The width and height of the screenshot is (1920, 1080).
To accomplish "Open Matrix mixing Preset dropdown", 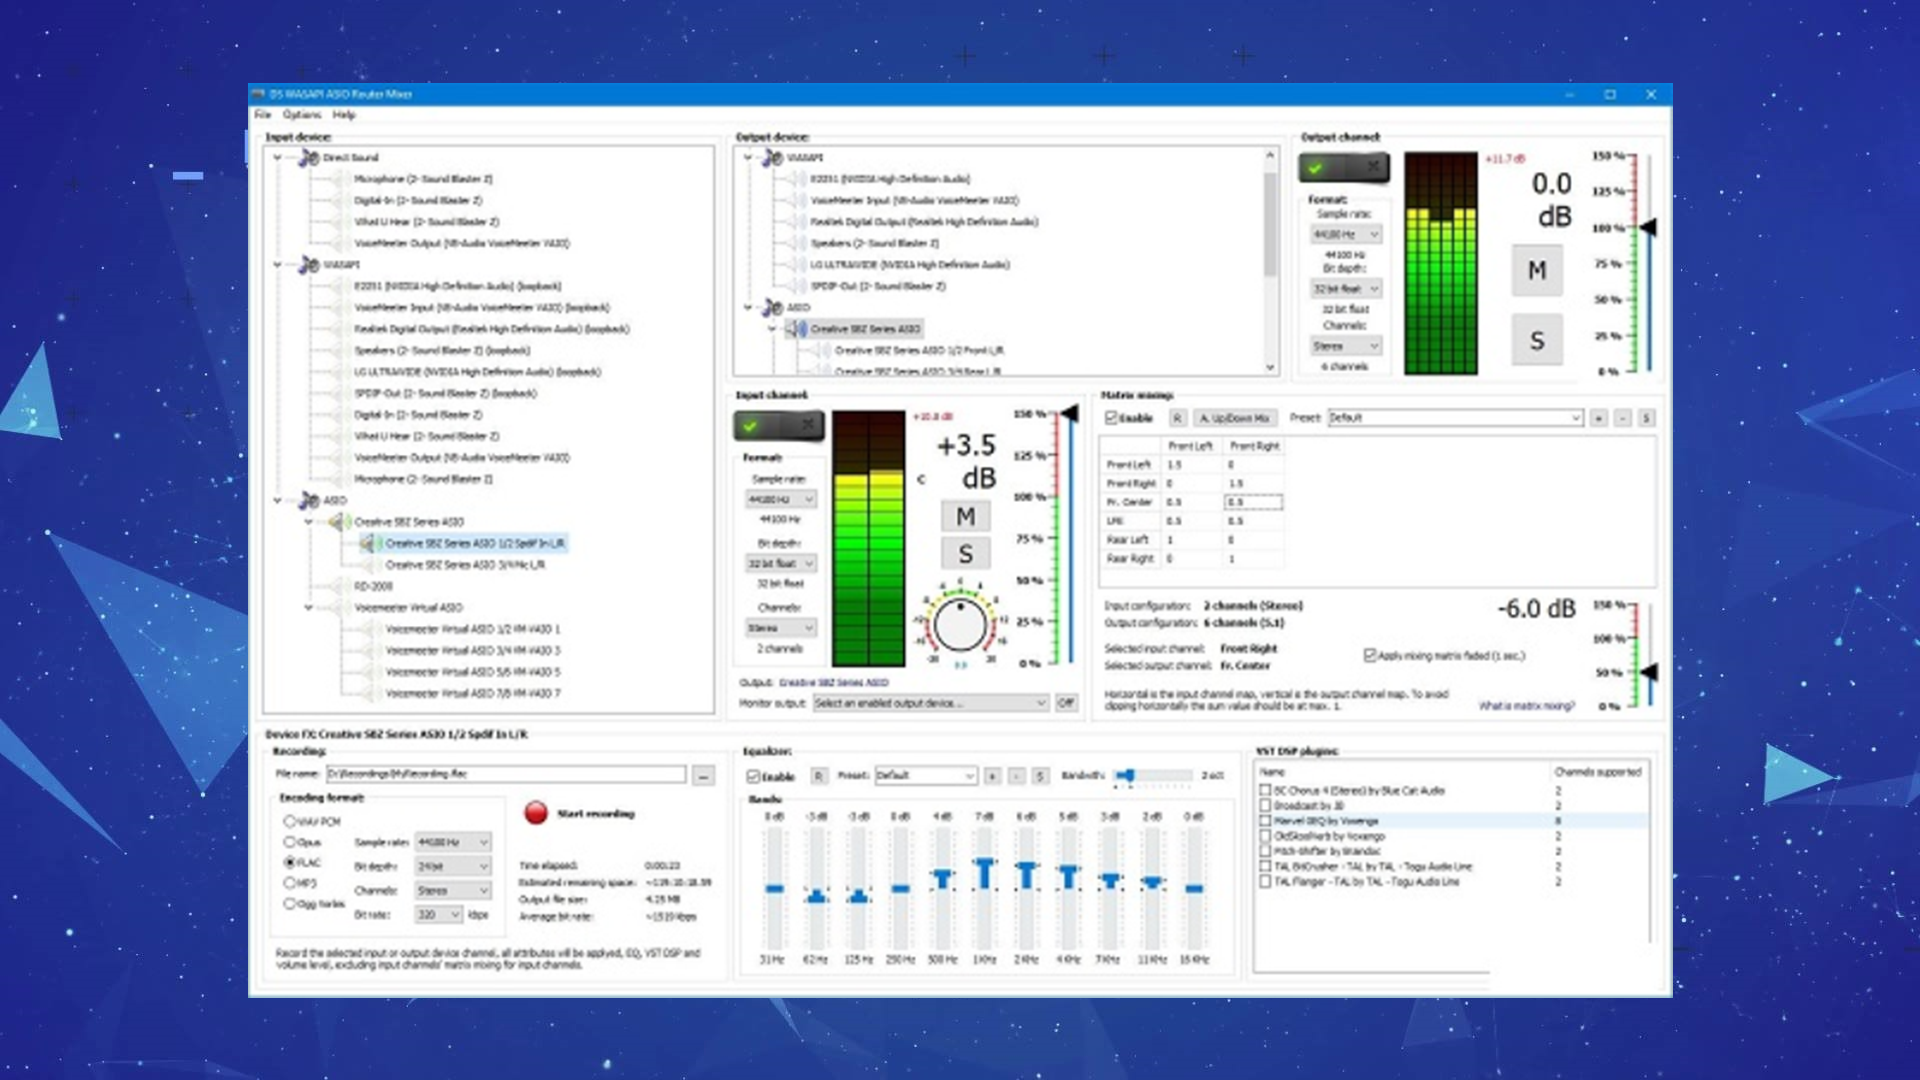I will (x=1455, y=418).
